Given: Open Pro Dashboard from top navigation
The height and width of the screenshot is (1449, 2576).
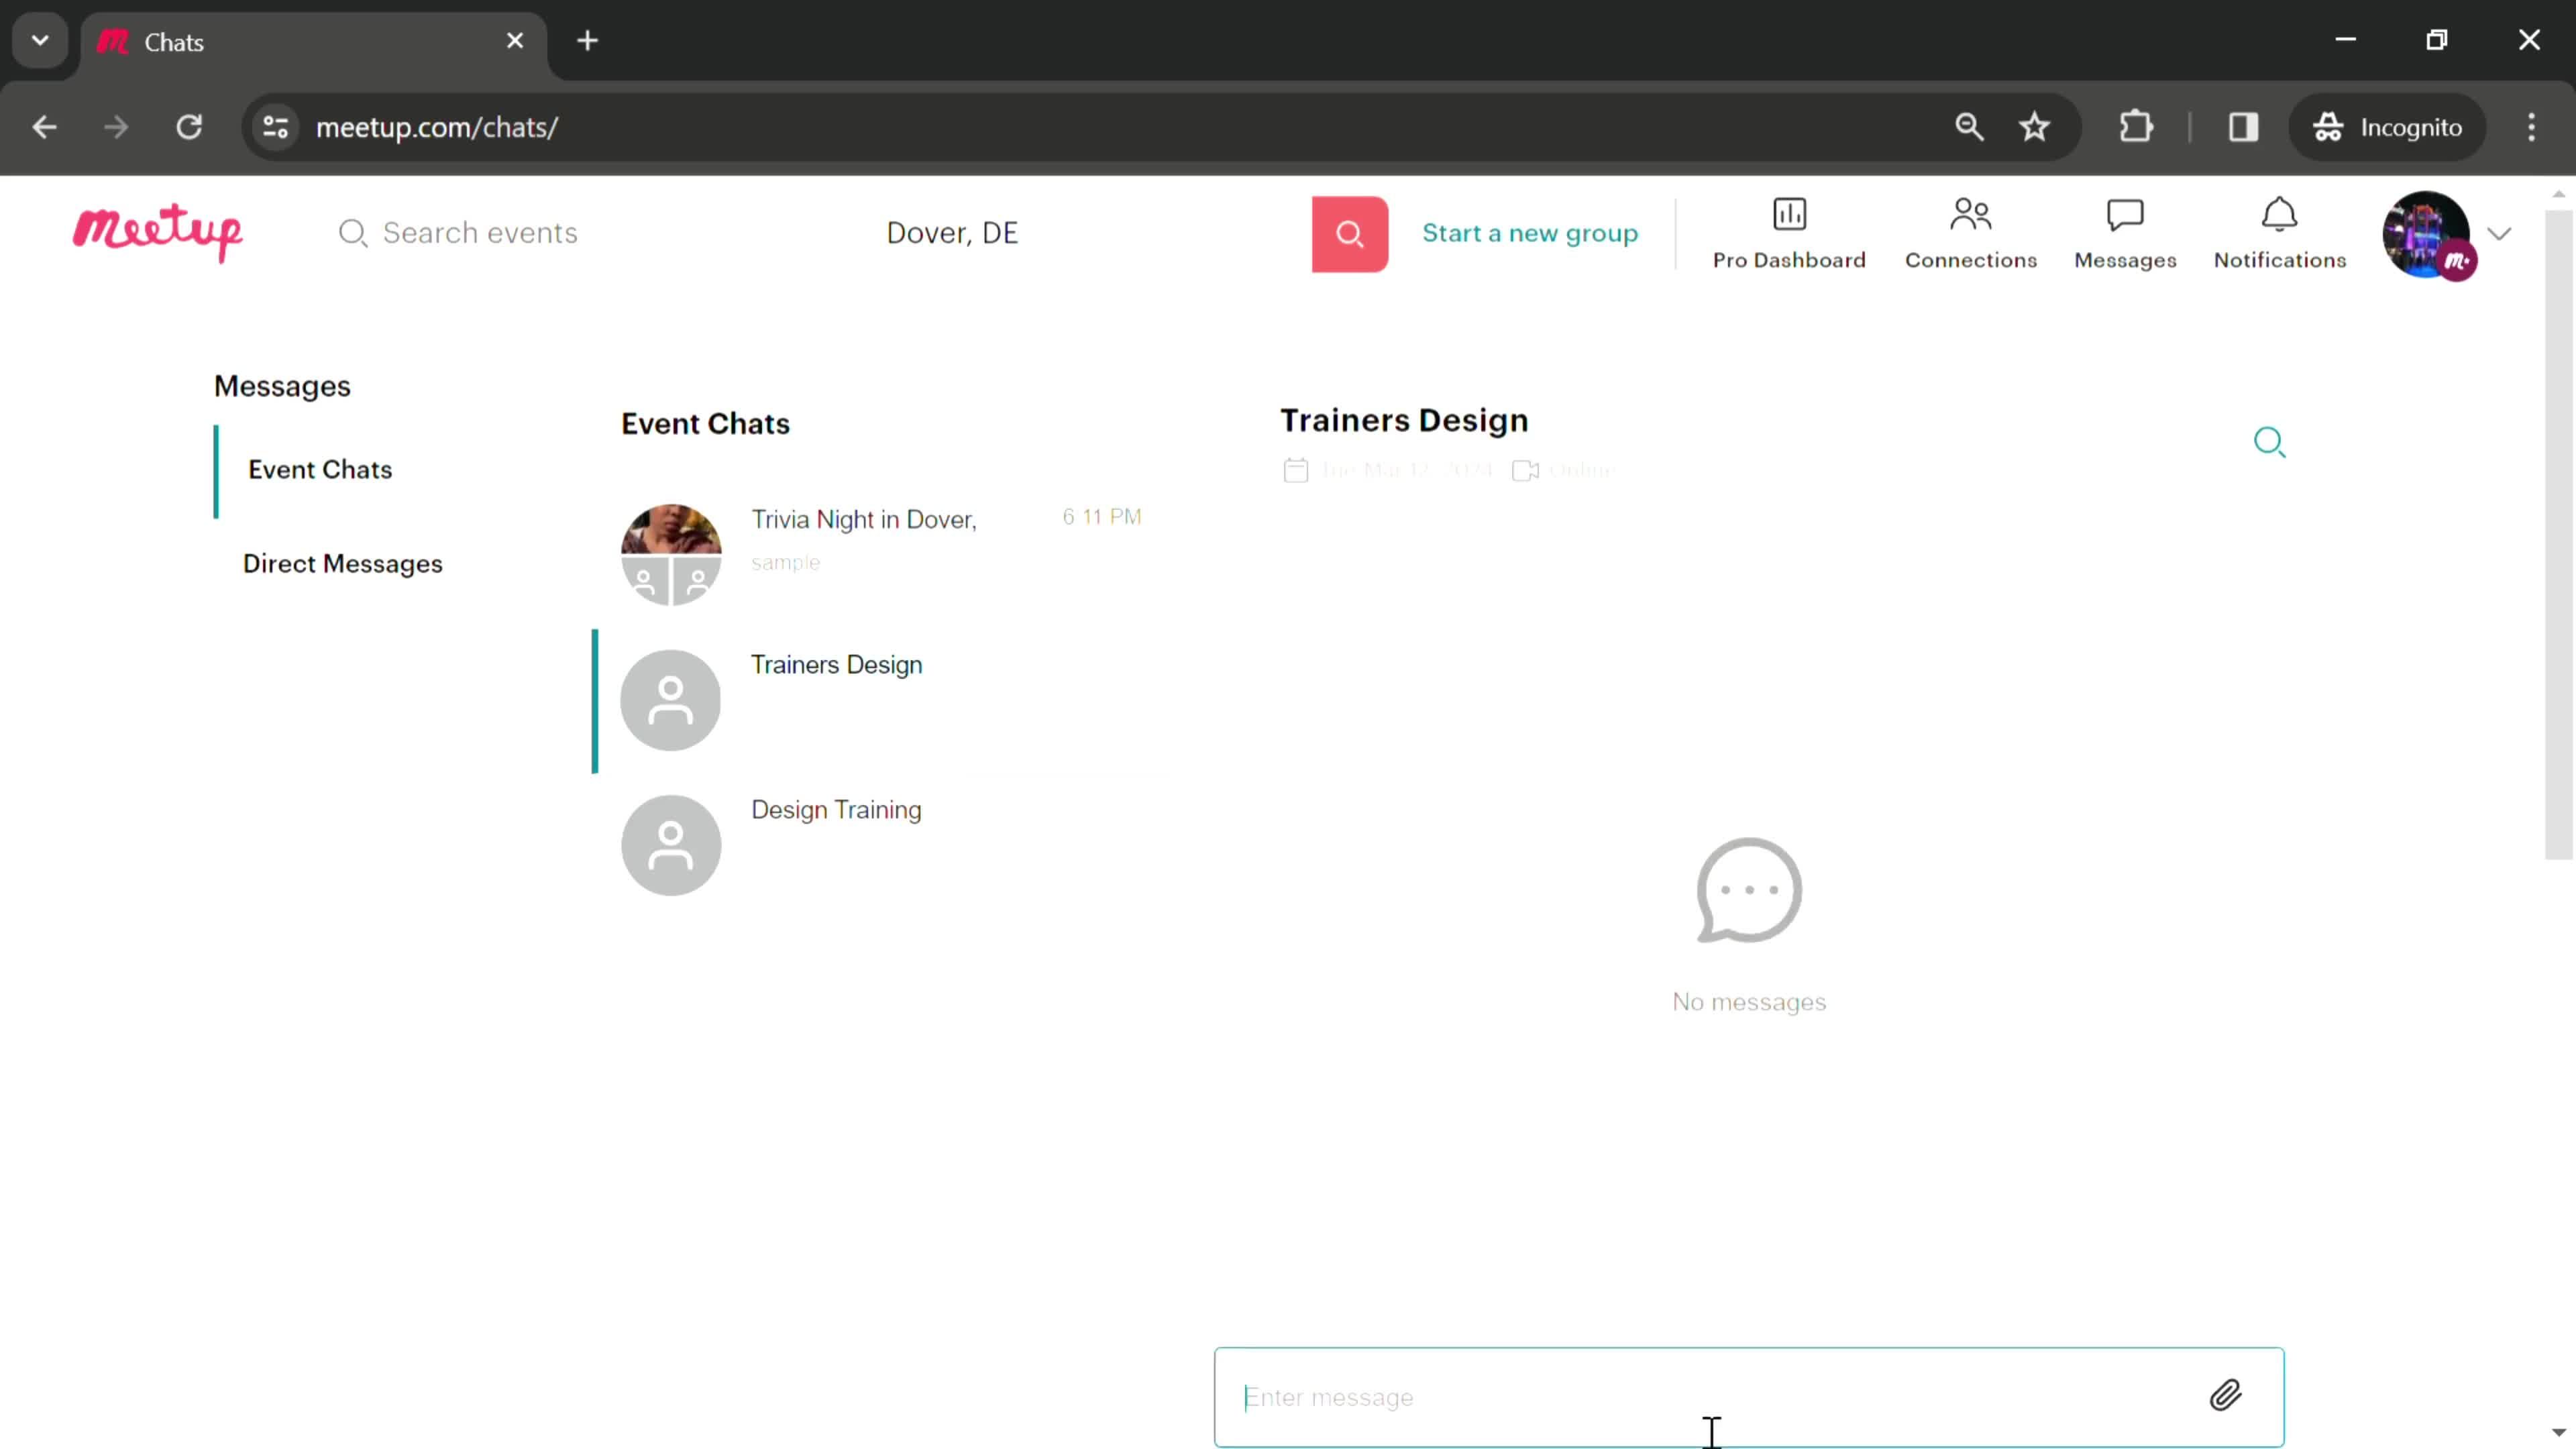Looking at the screenshot, I should pos(1788,231).
